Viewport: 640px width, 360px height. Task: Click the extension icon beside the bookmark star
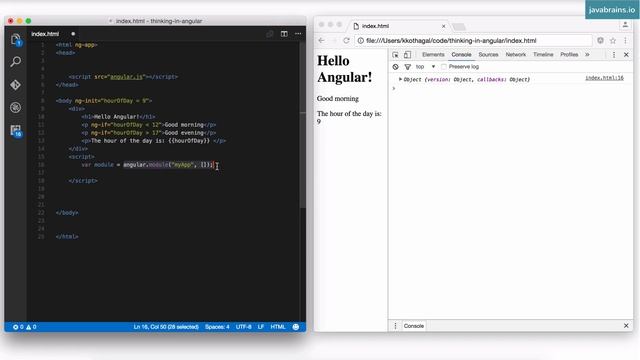click(x=600, y=40)
